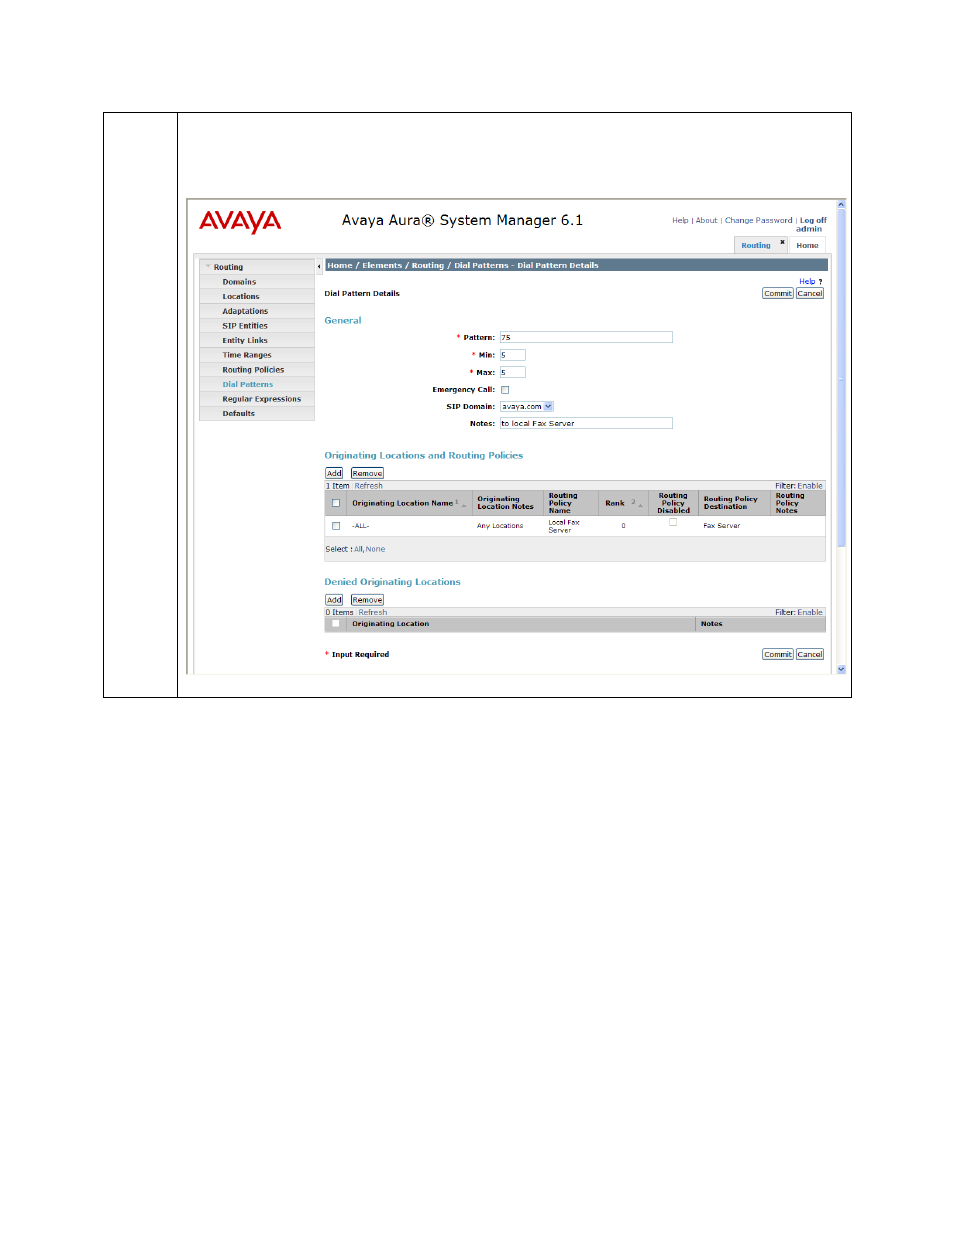The image size is (954, 1235).
Task: Check the Denied Originating Locations header checkbox
Action: (x=336, y=624)
